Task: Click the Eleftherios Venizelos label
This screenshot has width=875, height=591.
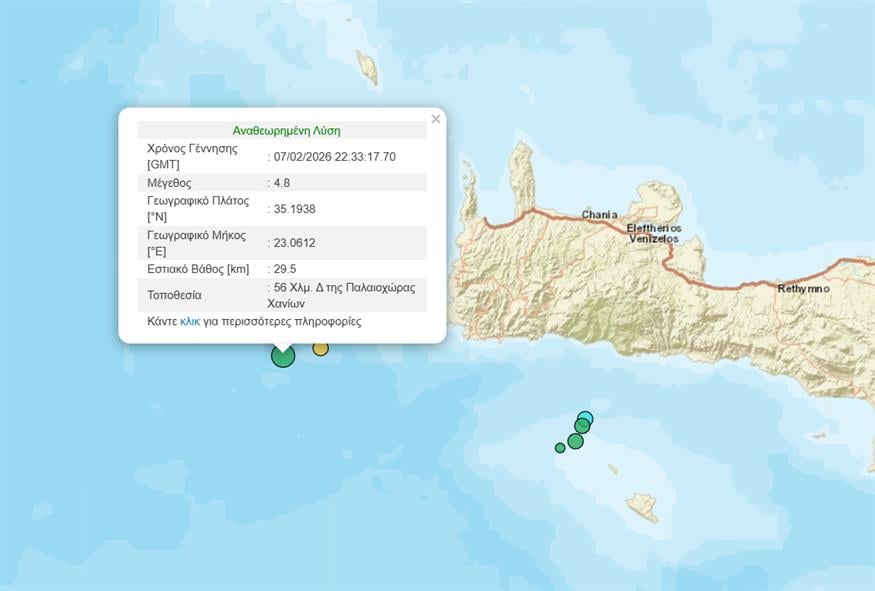Action: tap(654, 233)
